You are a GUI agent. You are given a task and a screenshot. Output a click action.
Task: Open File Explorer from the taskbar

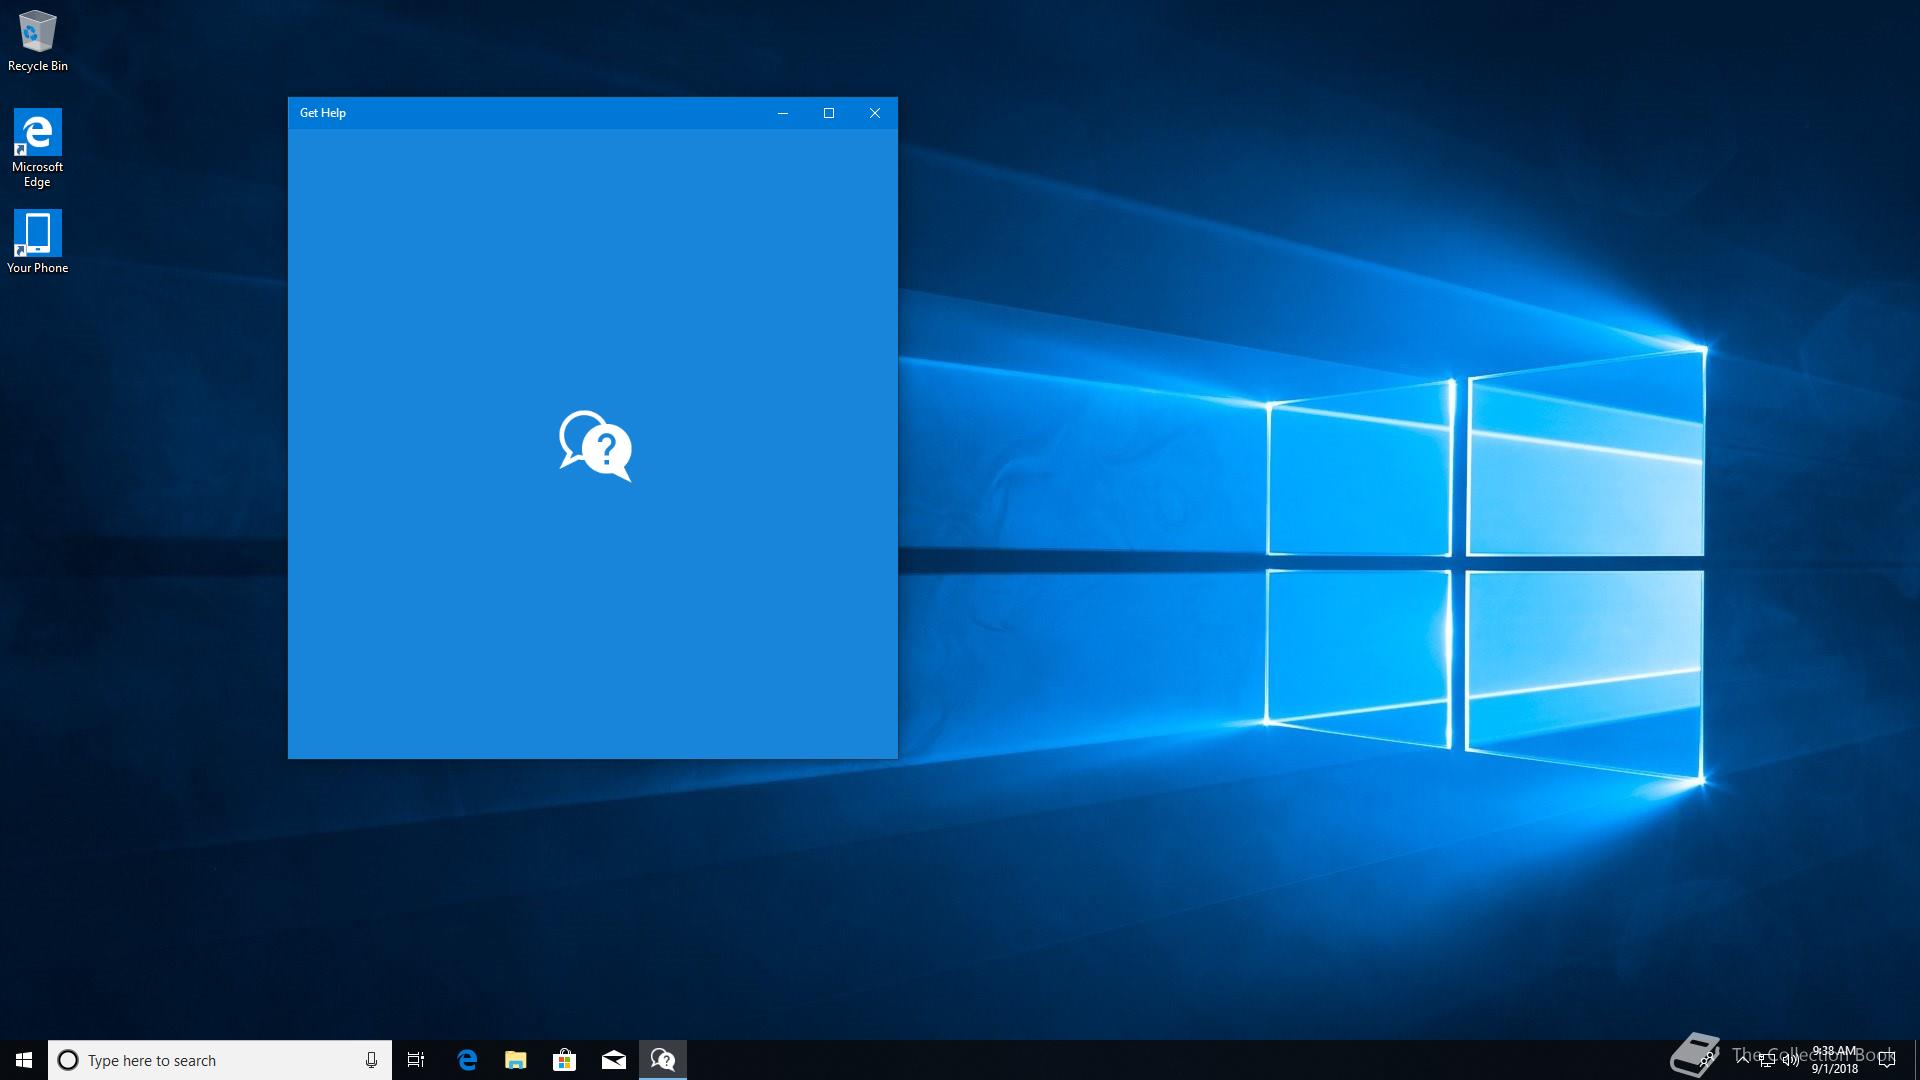pos(515,1060)
